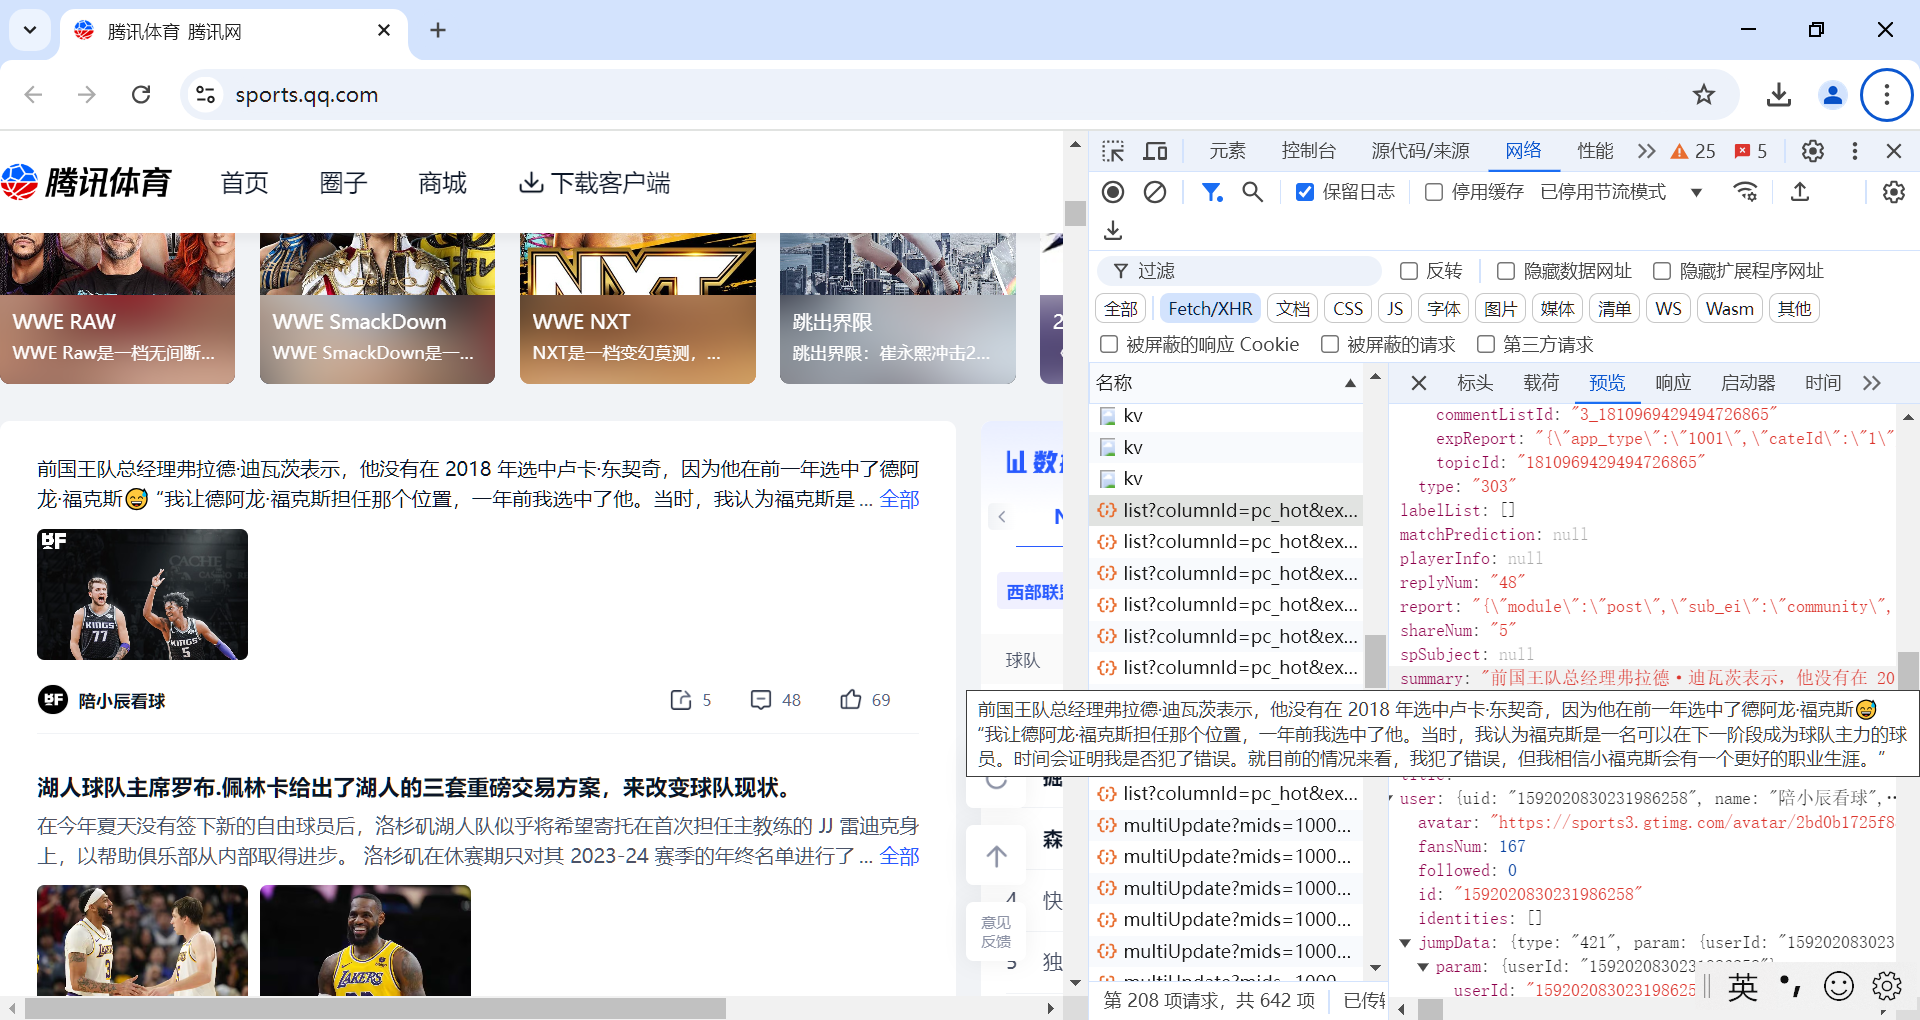
Task: Clear the network log
Action: (1155, 192)
